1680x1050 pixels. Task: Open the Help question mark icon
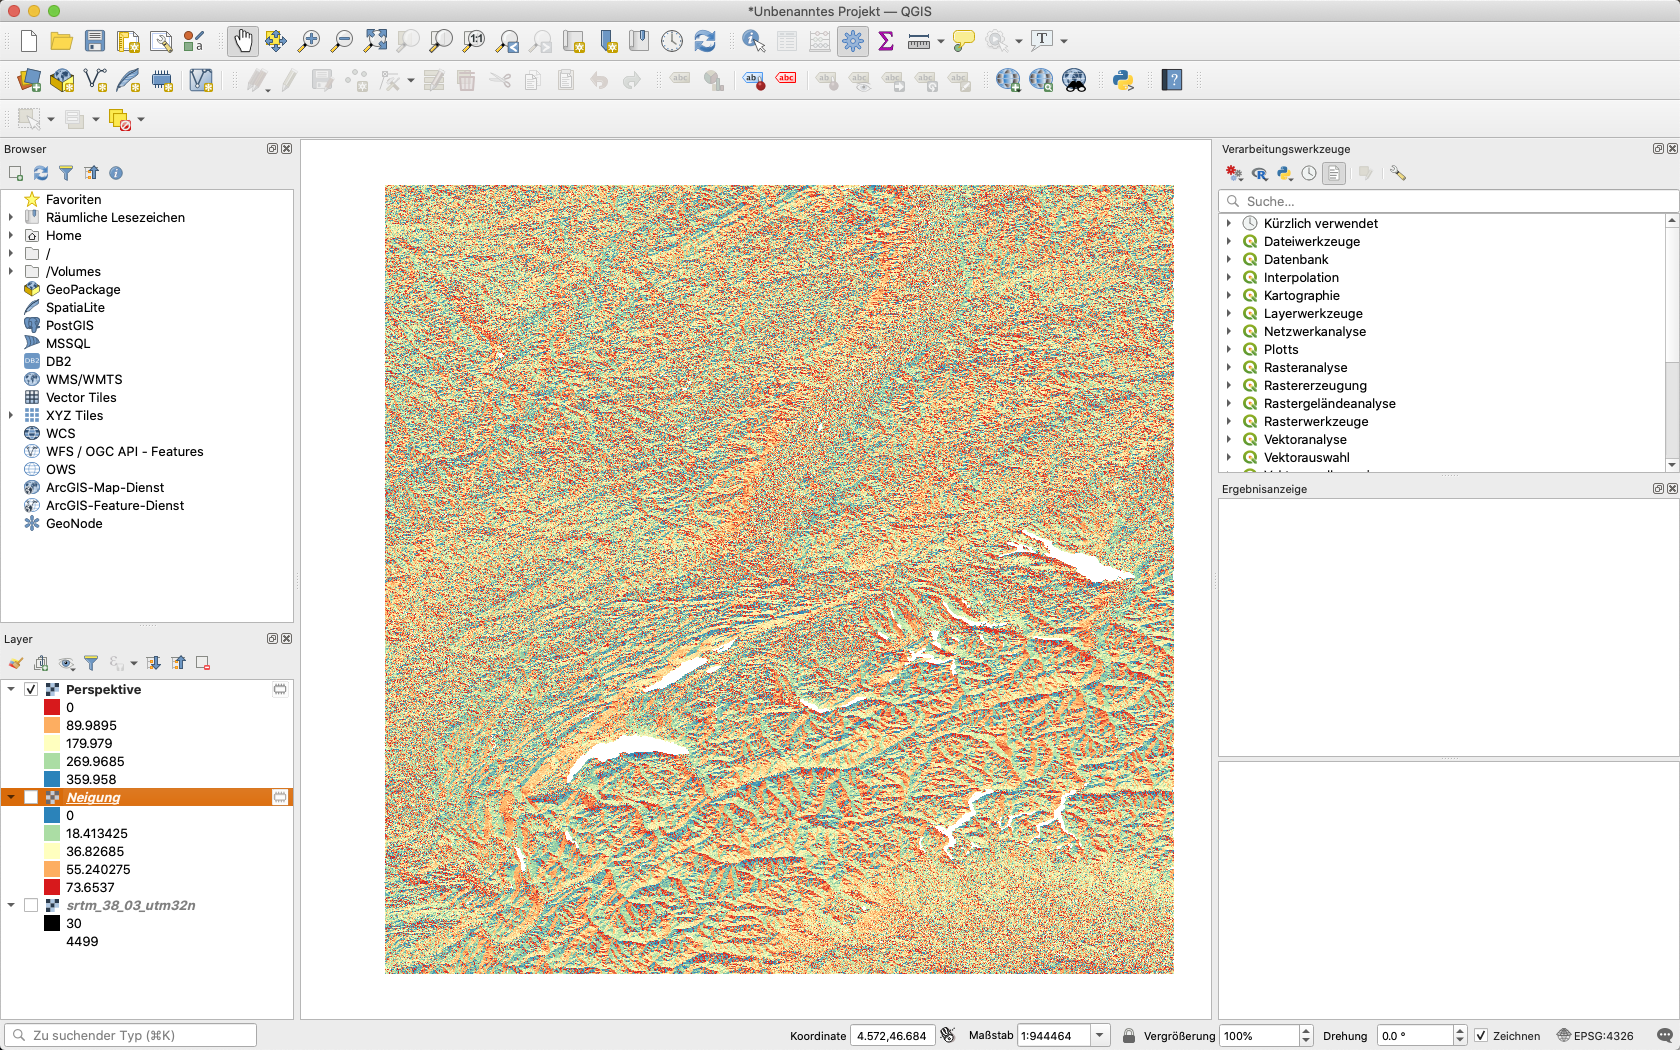[1172, 81]
